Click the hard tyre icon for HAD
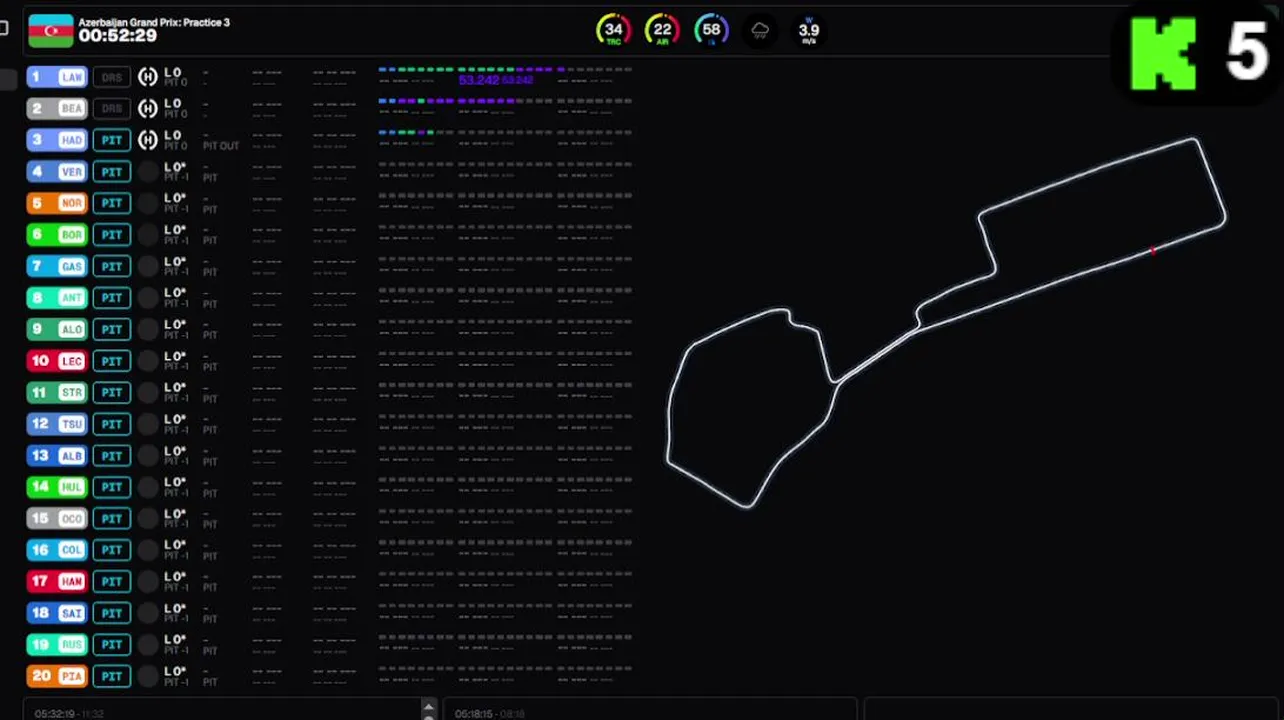This screenshot has width=1284, height=720. pos(148,140)
